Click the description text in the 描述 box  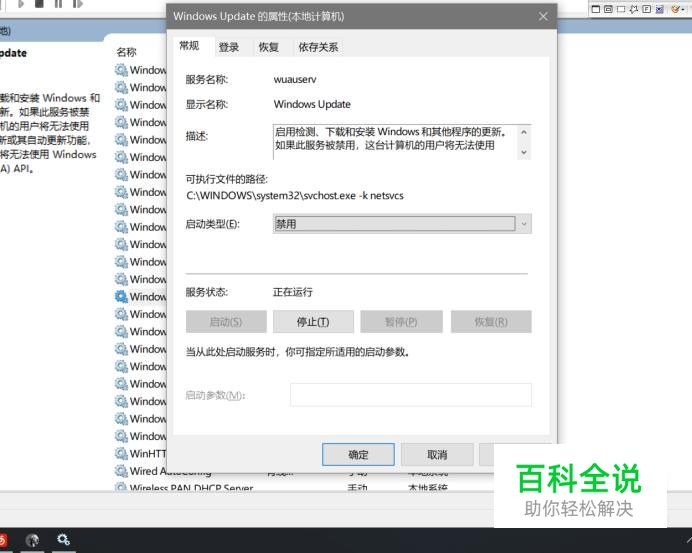391,139
